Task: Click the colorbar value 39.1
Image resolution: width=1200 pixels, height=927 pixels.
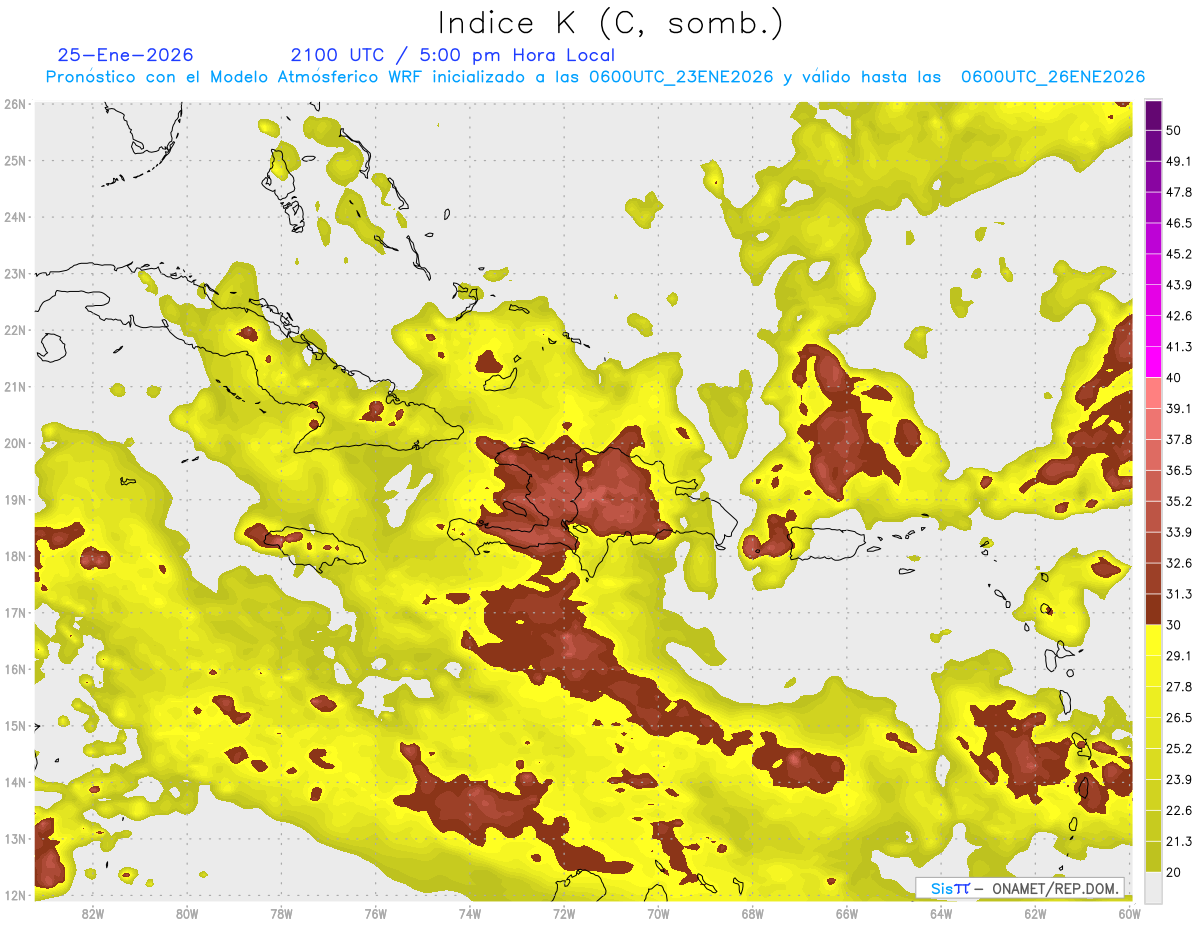Action: (x=1179, y=408)
